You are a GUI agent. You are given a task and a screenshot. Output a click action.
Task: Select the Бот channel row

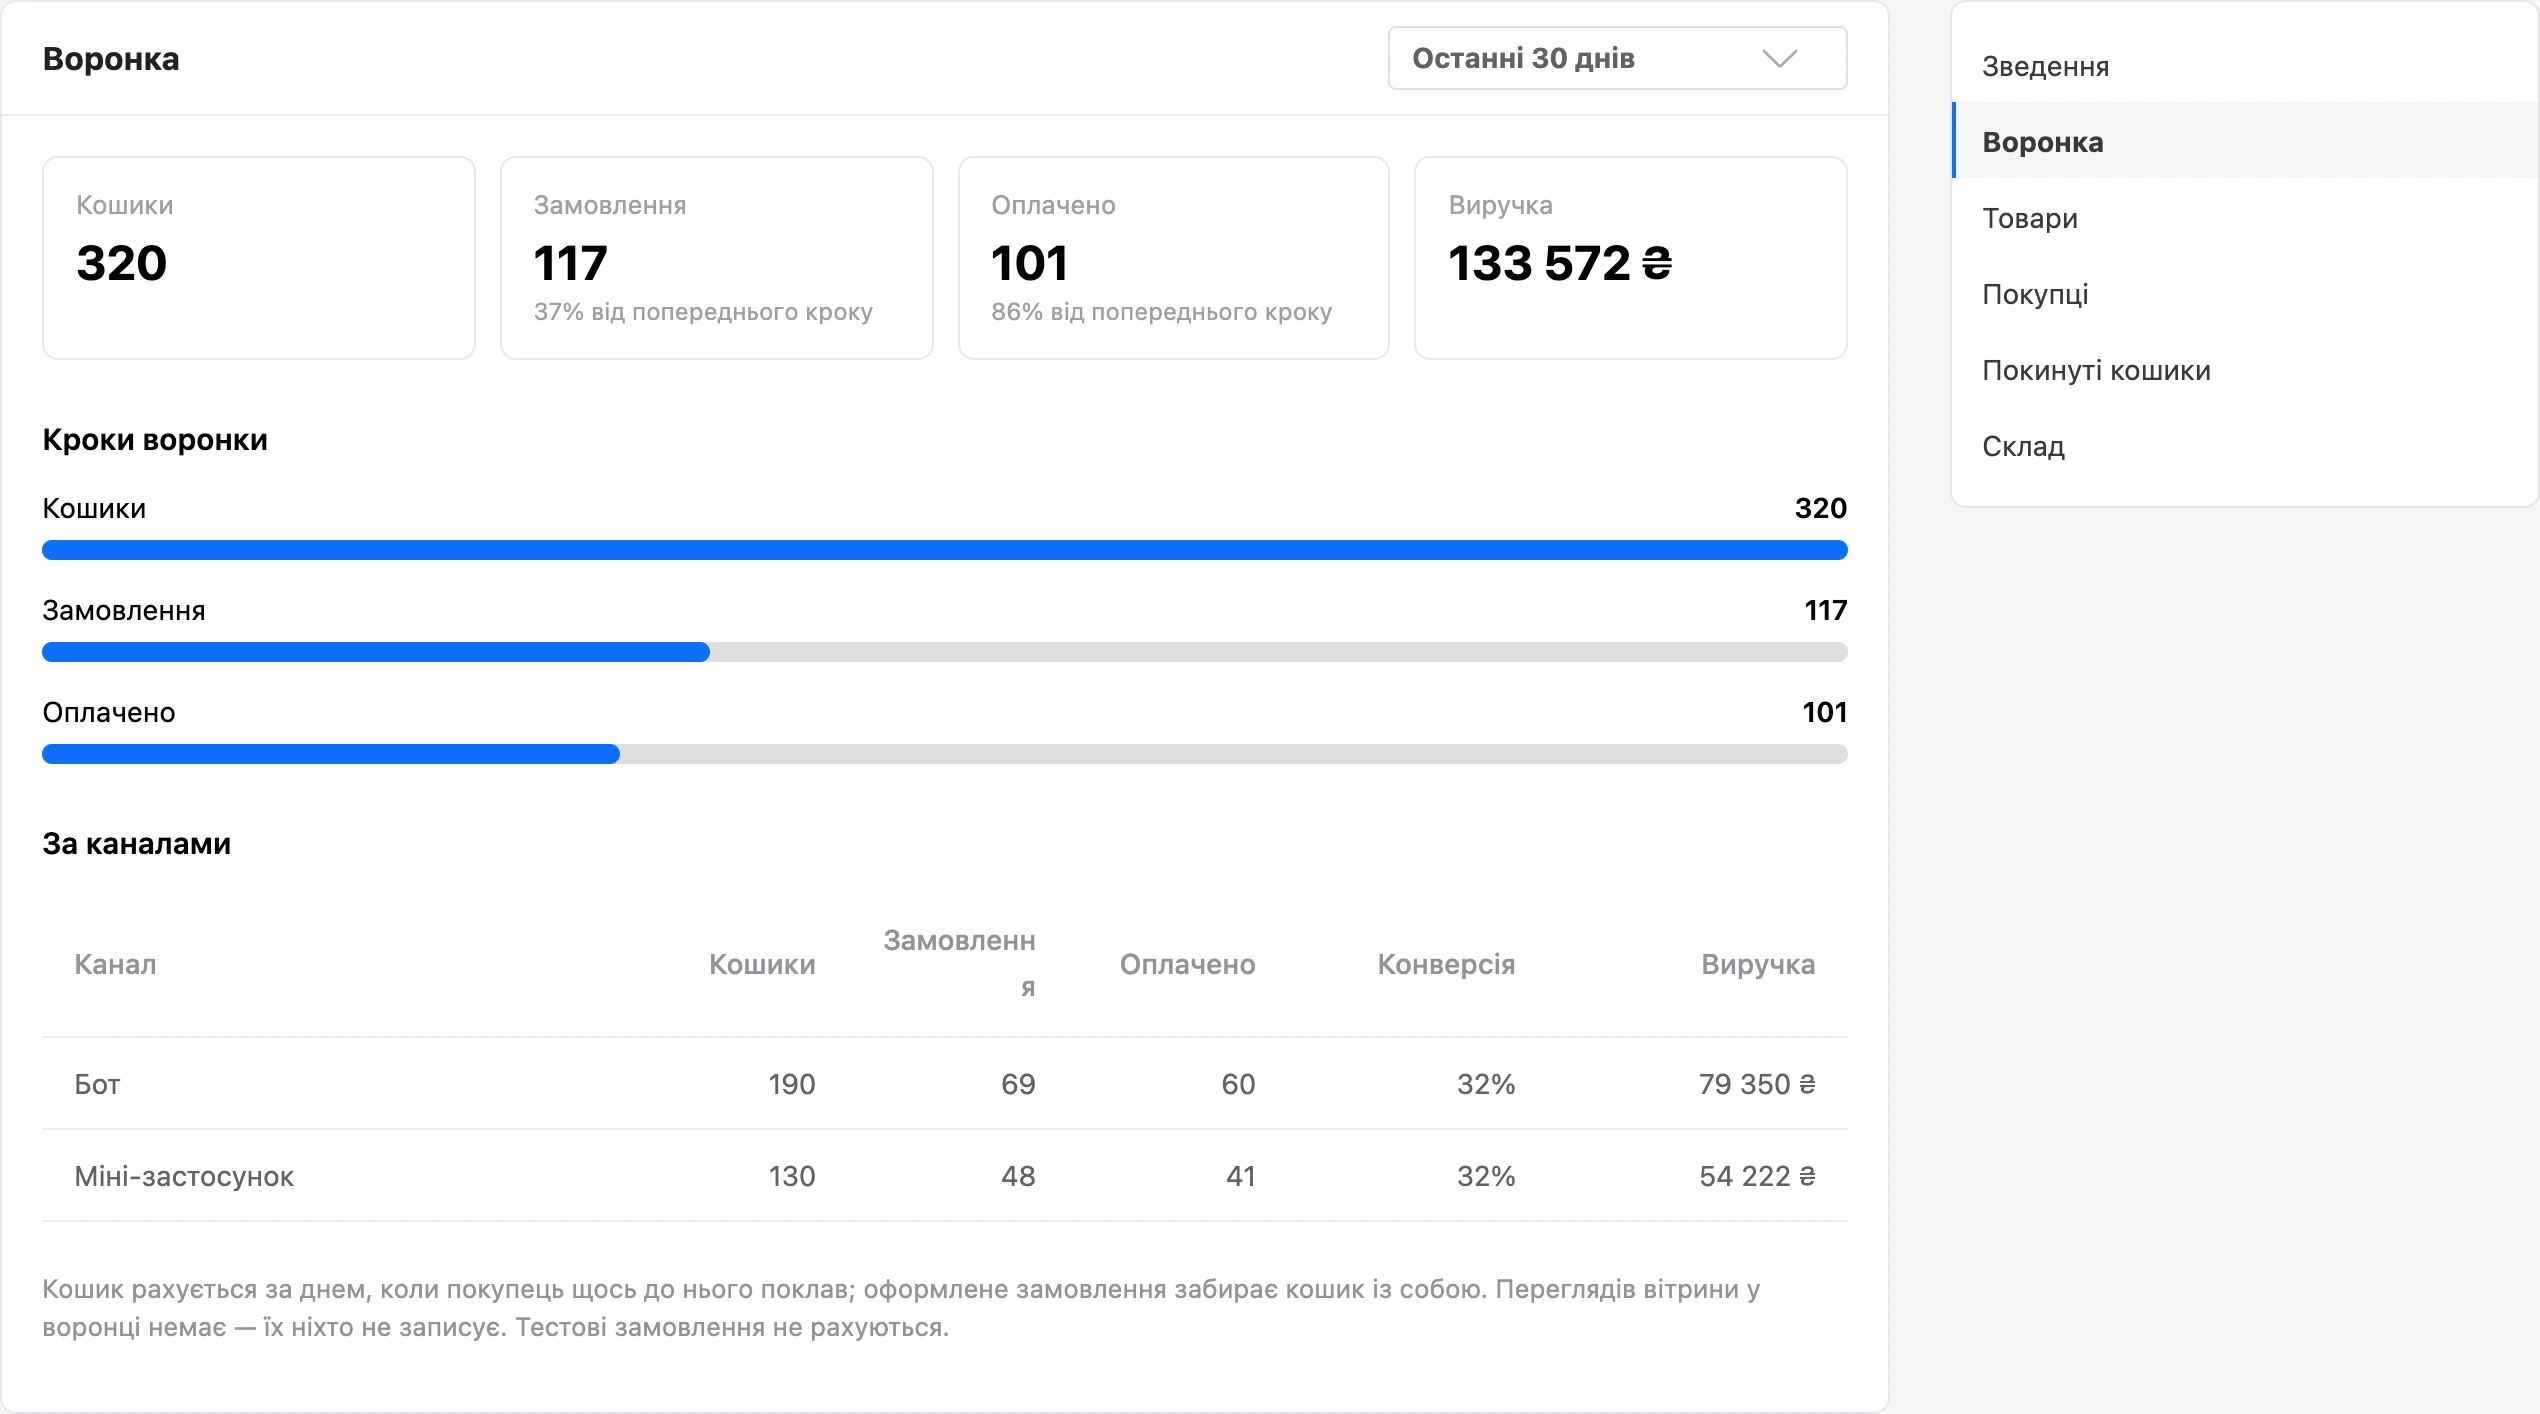945,1084
